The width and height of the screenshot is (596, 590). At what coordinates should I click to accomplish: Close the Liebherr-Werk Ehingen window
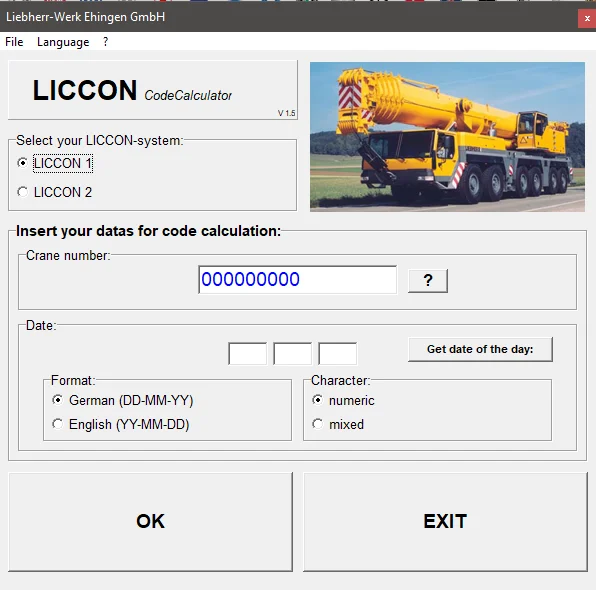587,18
